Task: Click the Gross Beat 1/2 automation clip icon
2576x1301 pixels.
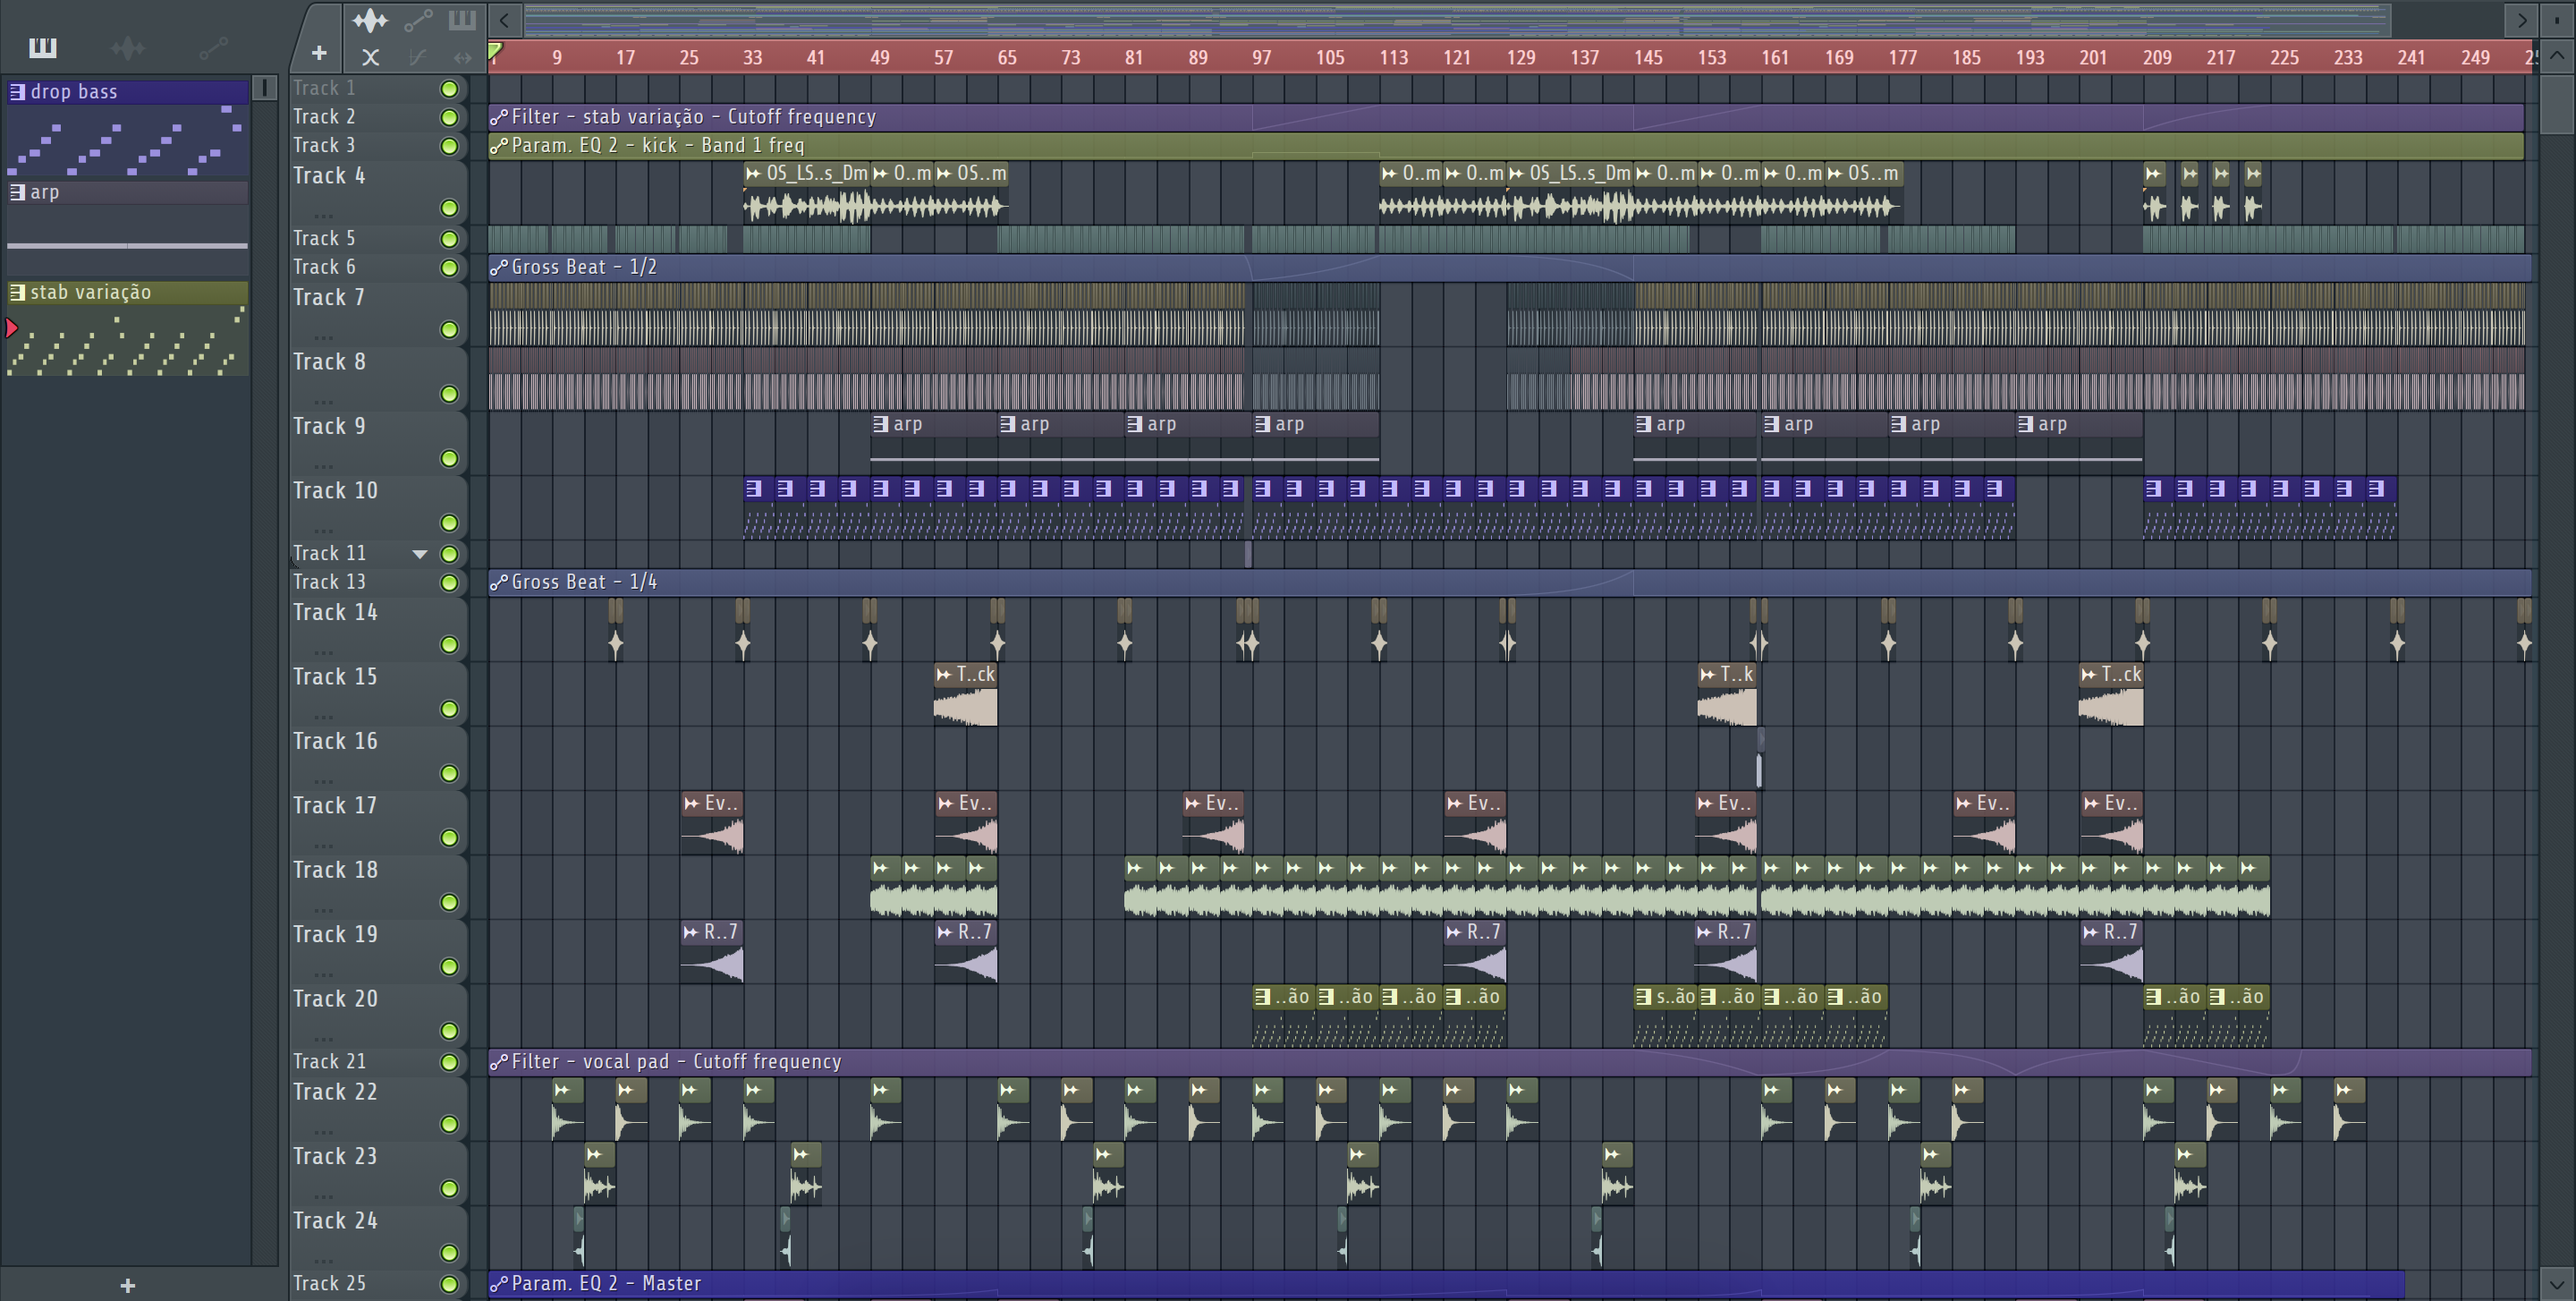Action: tap(499, 267)
